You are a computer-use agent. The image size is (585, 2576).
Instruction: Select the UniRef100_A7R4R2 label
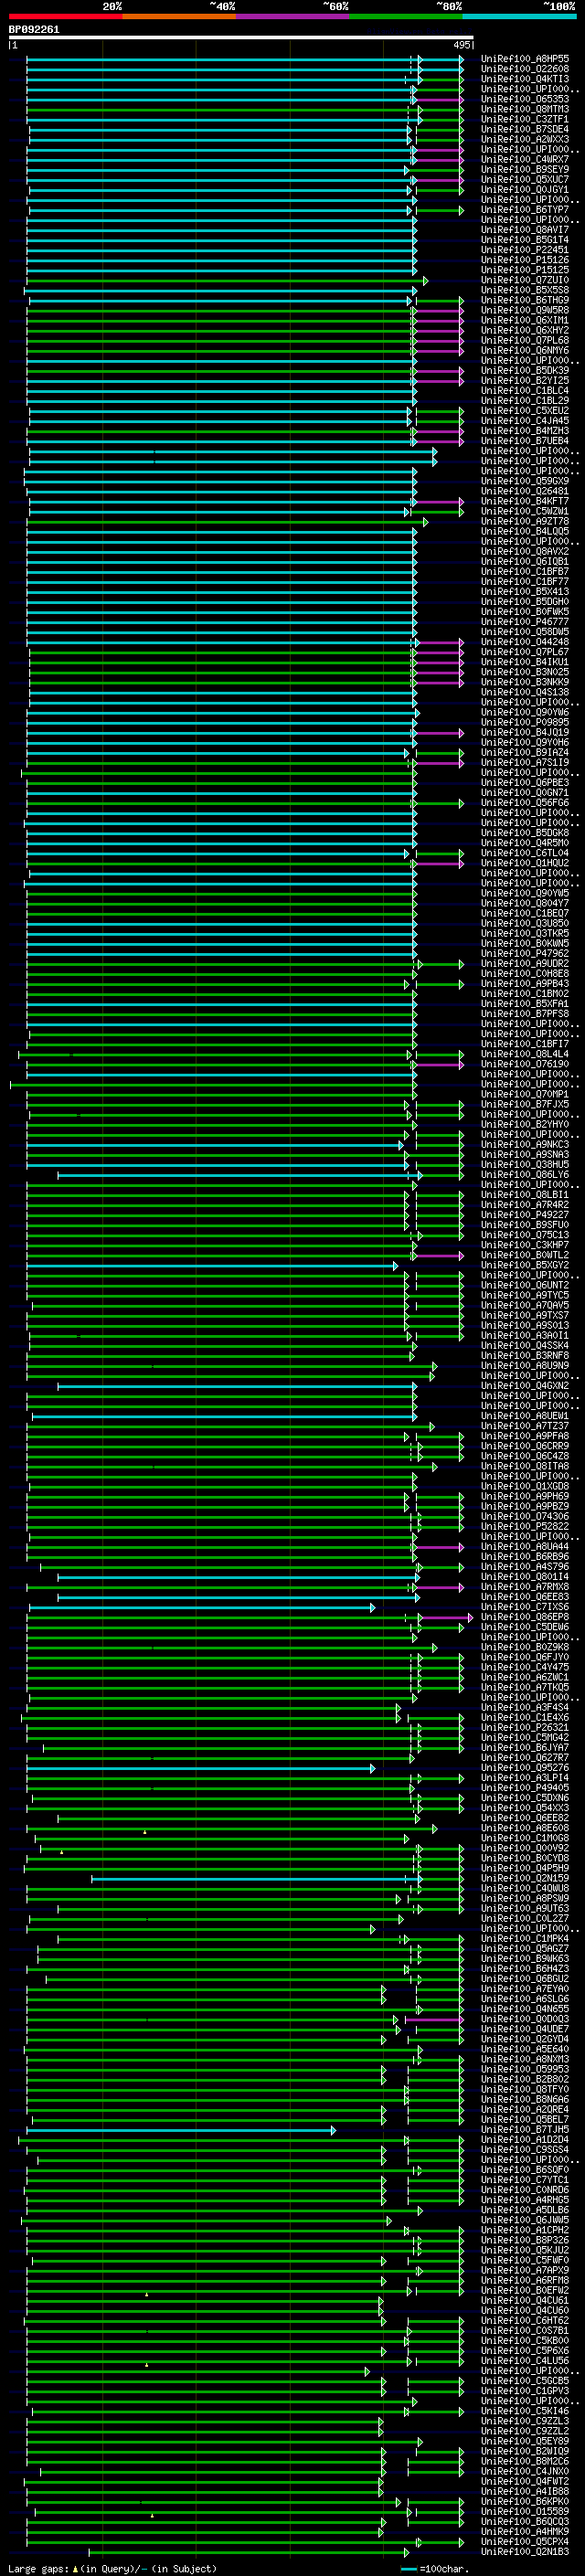tap(525, 1204)
